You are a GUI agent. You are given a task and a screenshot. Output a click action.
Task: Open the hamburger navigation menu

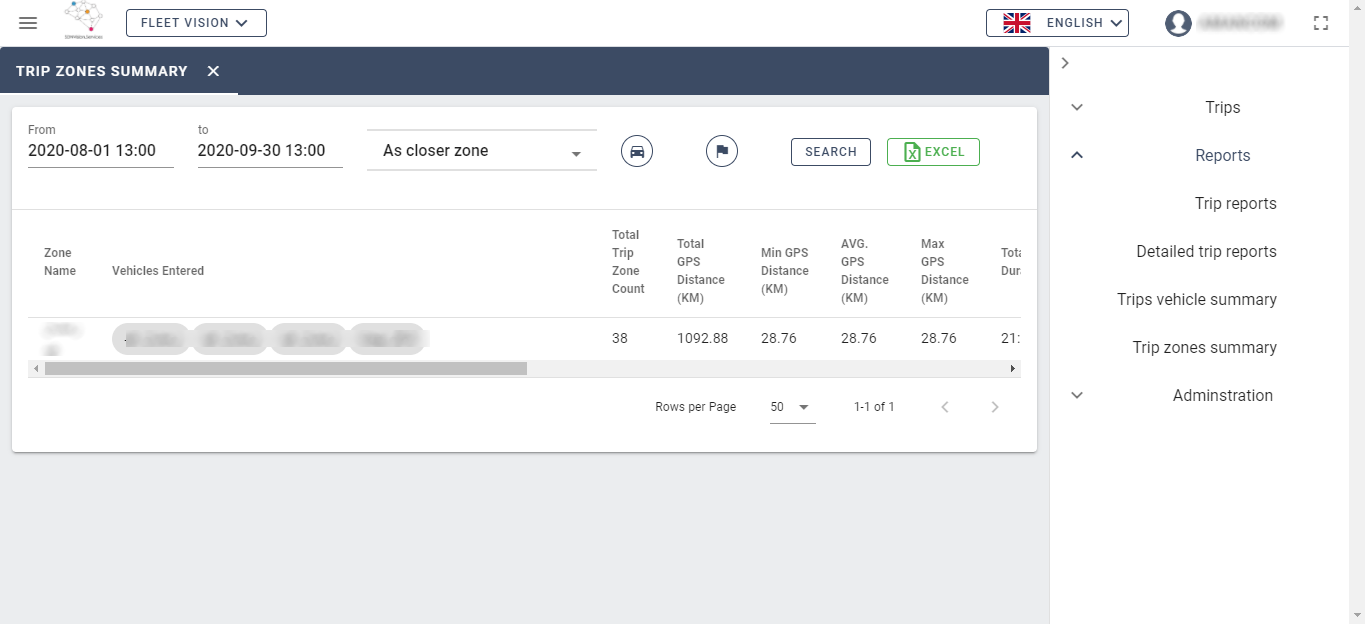[28, 23]
